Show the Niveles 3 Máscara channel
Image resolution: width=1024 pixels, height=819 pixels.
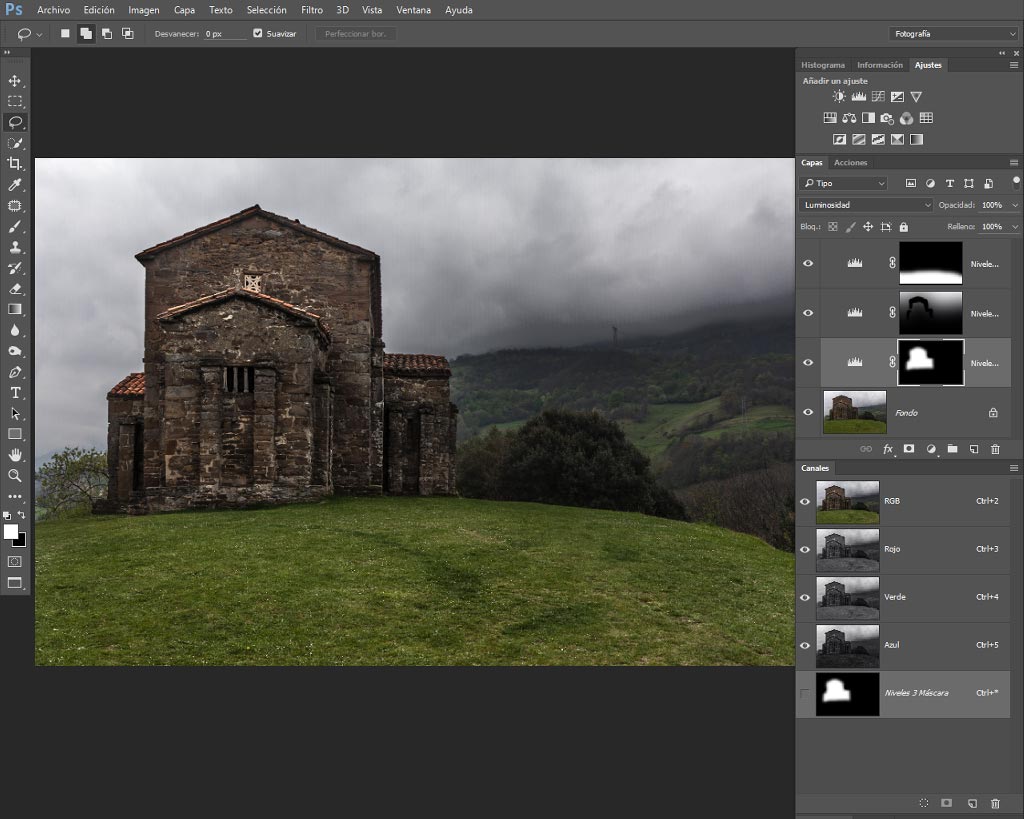pyautogui.click(x=805, y=694)
